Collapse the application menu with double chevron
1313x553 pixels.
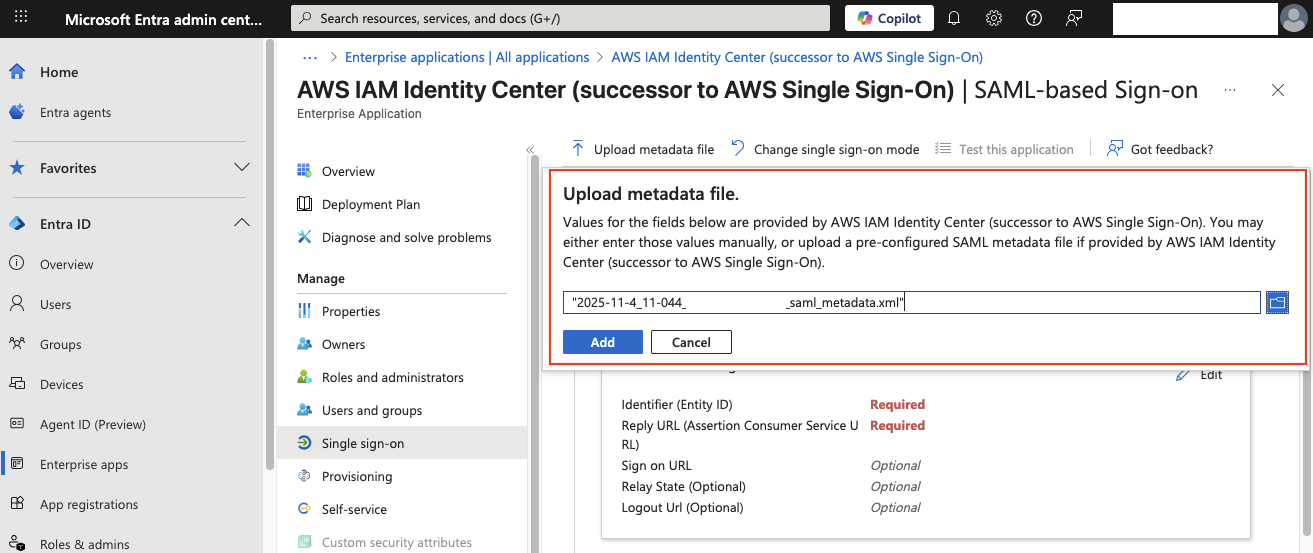[x=531, y=150]
